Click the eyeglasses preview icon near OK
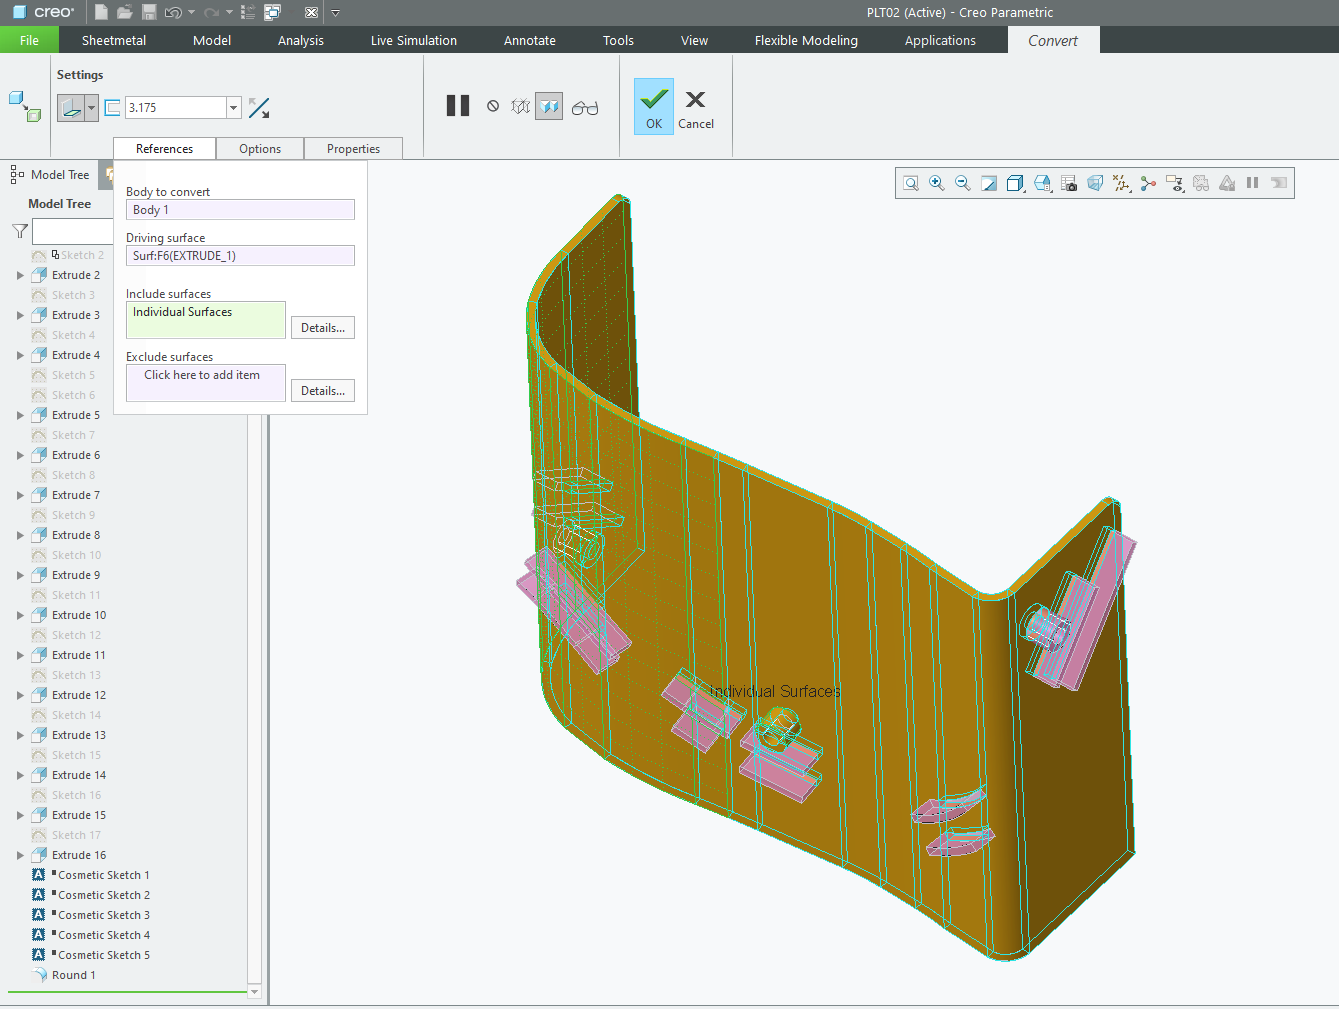The image size is (1339, 1009). tap(585, 105)
